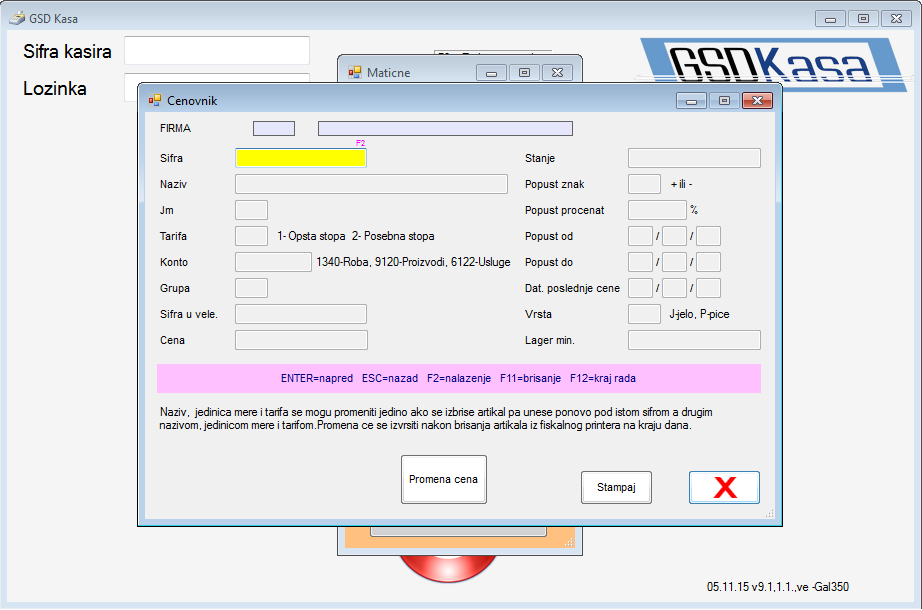
Task: Click the Grupa input field
Action: (251, 288)
